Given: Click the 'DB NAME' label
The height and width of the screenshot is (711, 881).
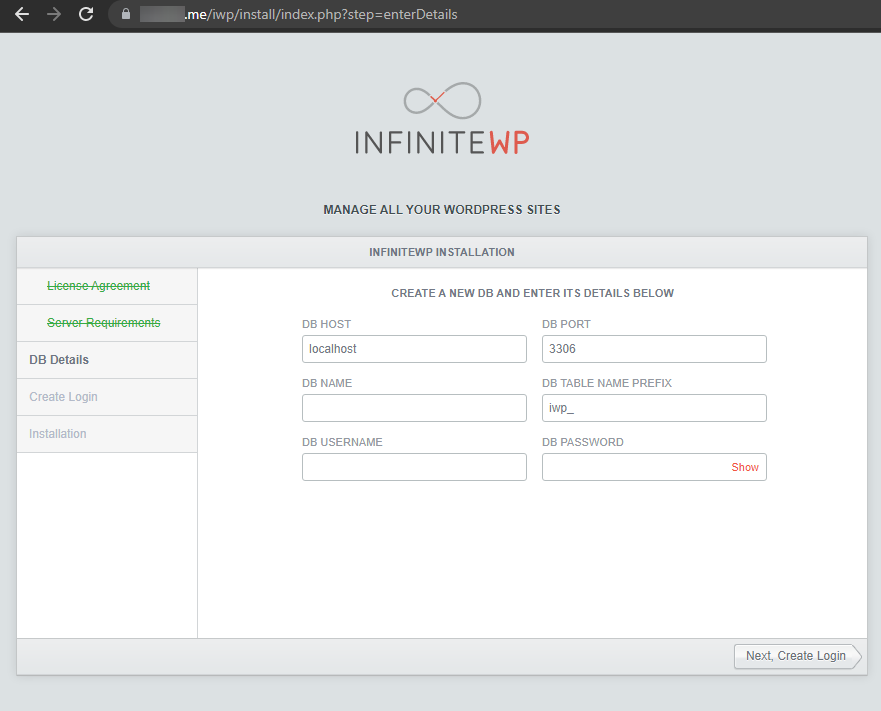Looking at the screenshot, I should (327, 383).
